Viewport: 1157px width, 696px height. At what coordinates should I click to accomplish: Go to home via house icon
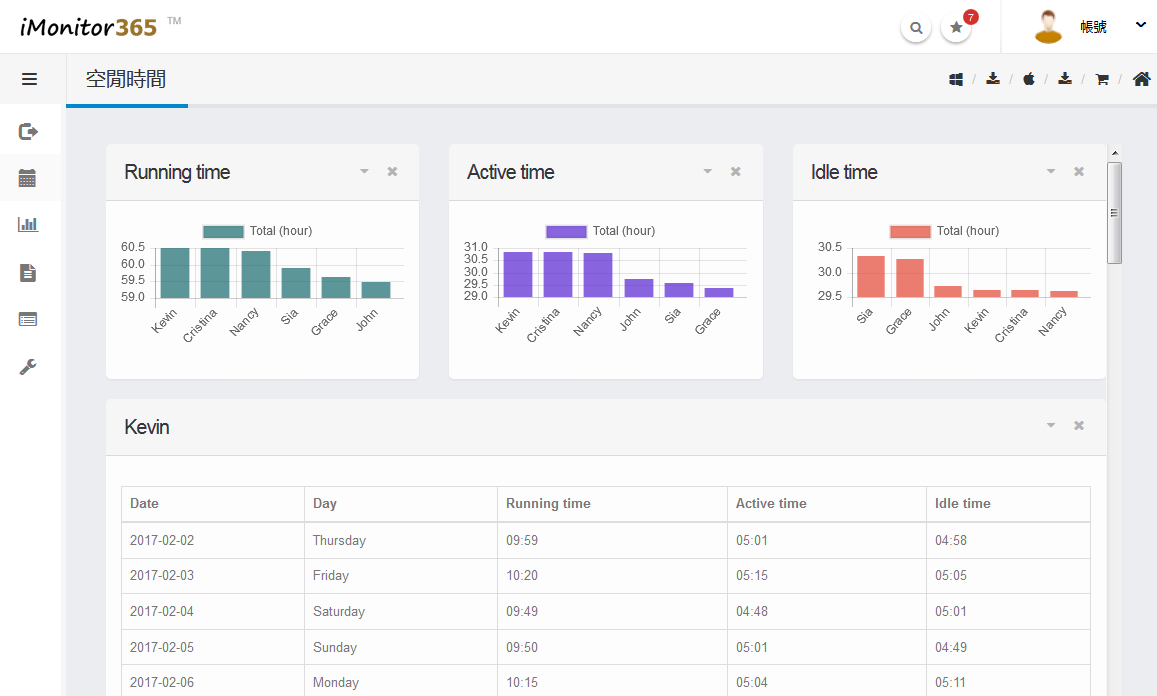pyautogui.click(x=1141, y=79)
